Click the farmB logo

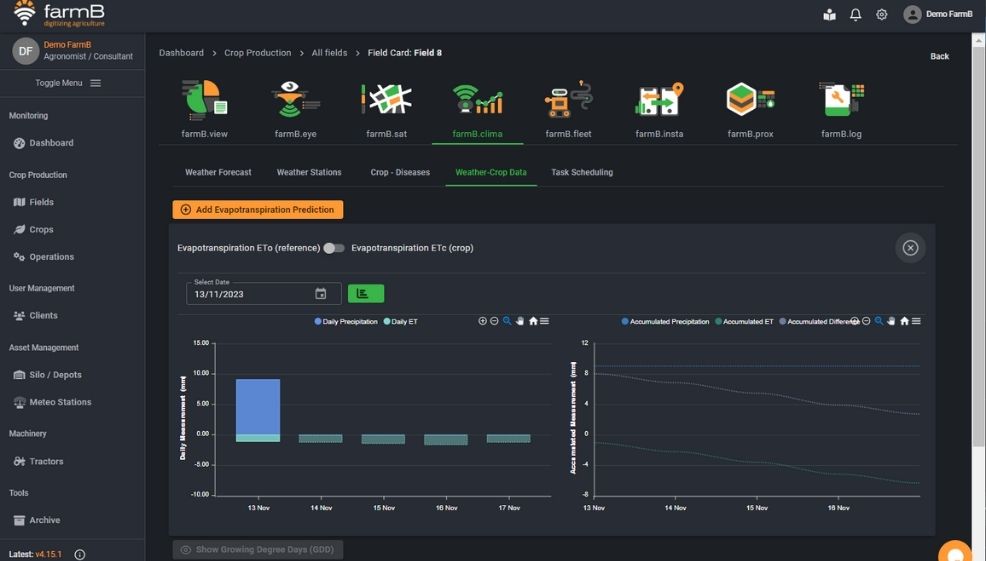point(59,14)
